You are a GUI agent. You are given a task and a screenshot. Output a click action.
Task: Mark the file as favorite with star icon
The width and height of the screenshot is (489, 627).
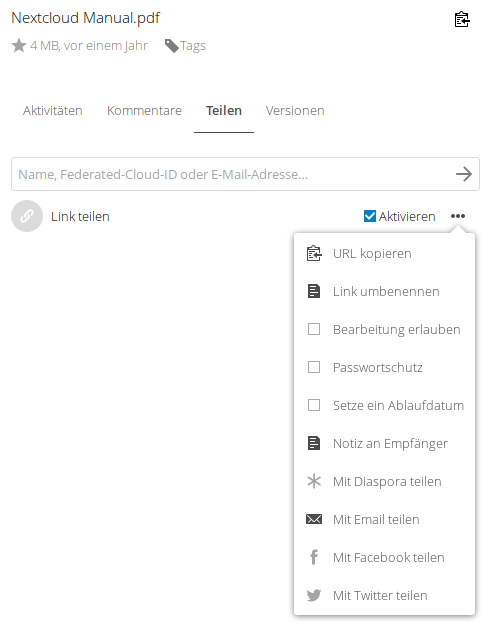click(x=19, y=46)
